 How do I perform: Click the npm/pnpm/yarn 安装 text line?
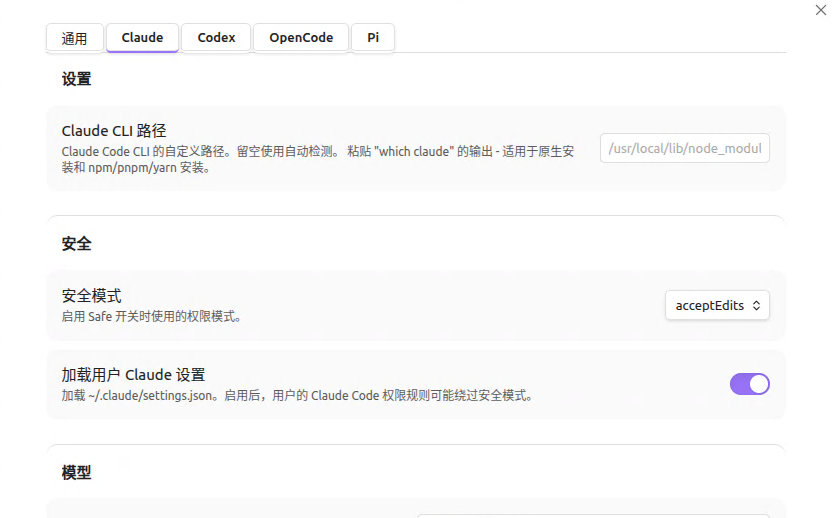[136, 168]
